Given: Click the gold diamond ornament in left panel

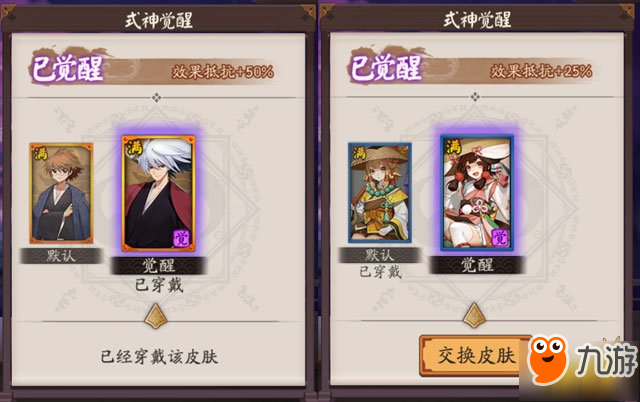Looking at the screenshot, I should coord(156,316).
